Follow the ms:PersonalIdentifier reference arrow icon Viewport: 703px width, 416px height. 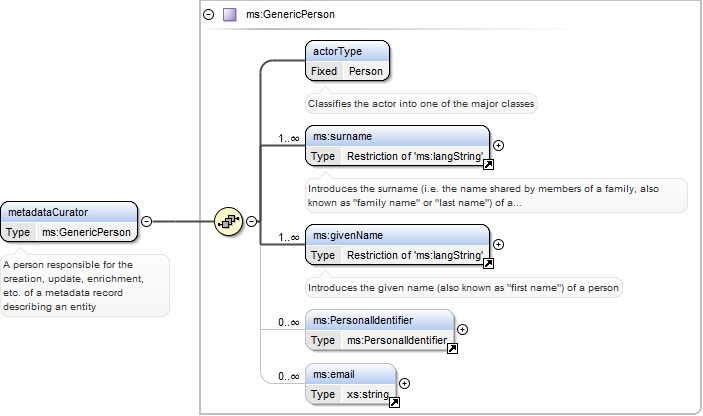[x=452, y=348]
